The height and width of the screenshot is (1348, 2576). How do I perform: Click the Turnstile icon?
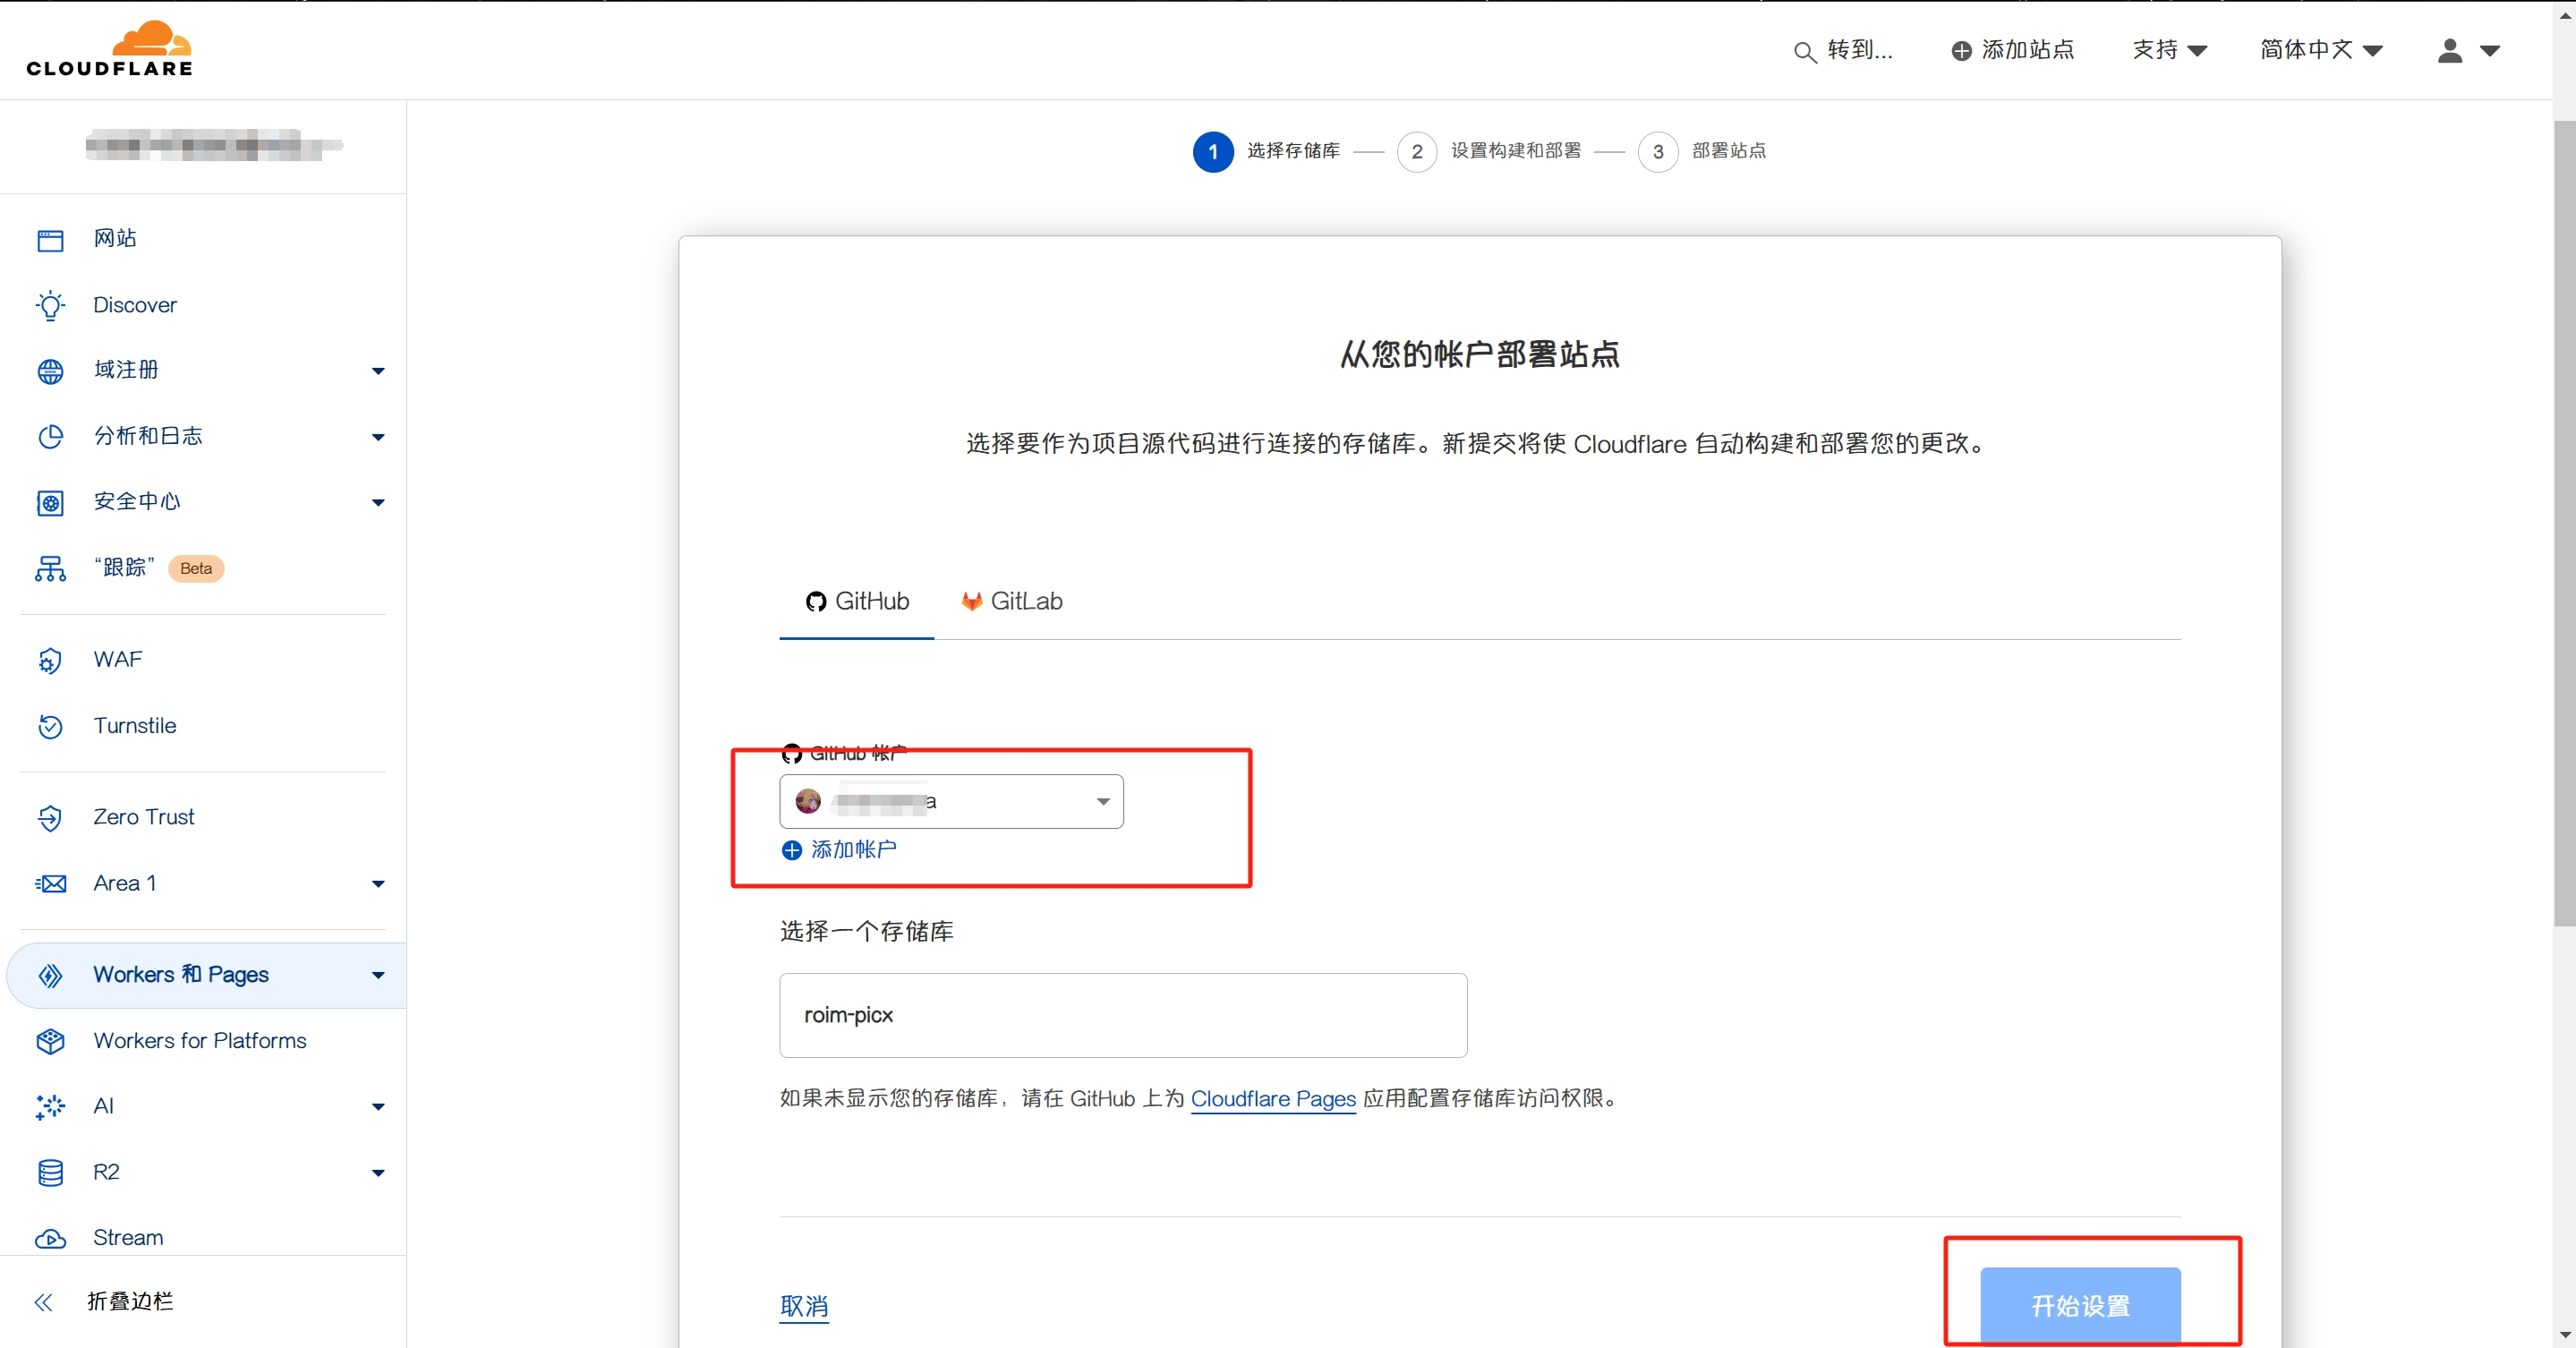click(50, 726)
